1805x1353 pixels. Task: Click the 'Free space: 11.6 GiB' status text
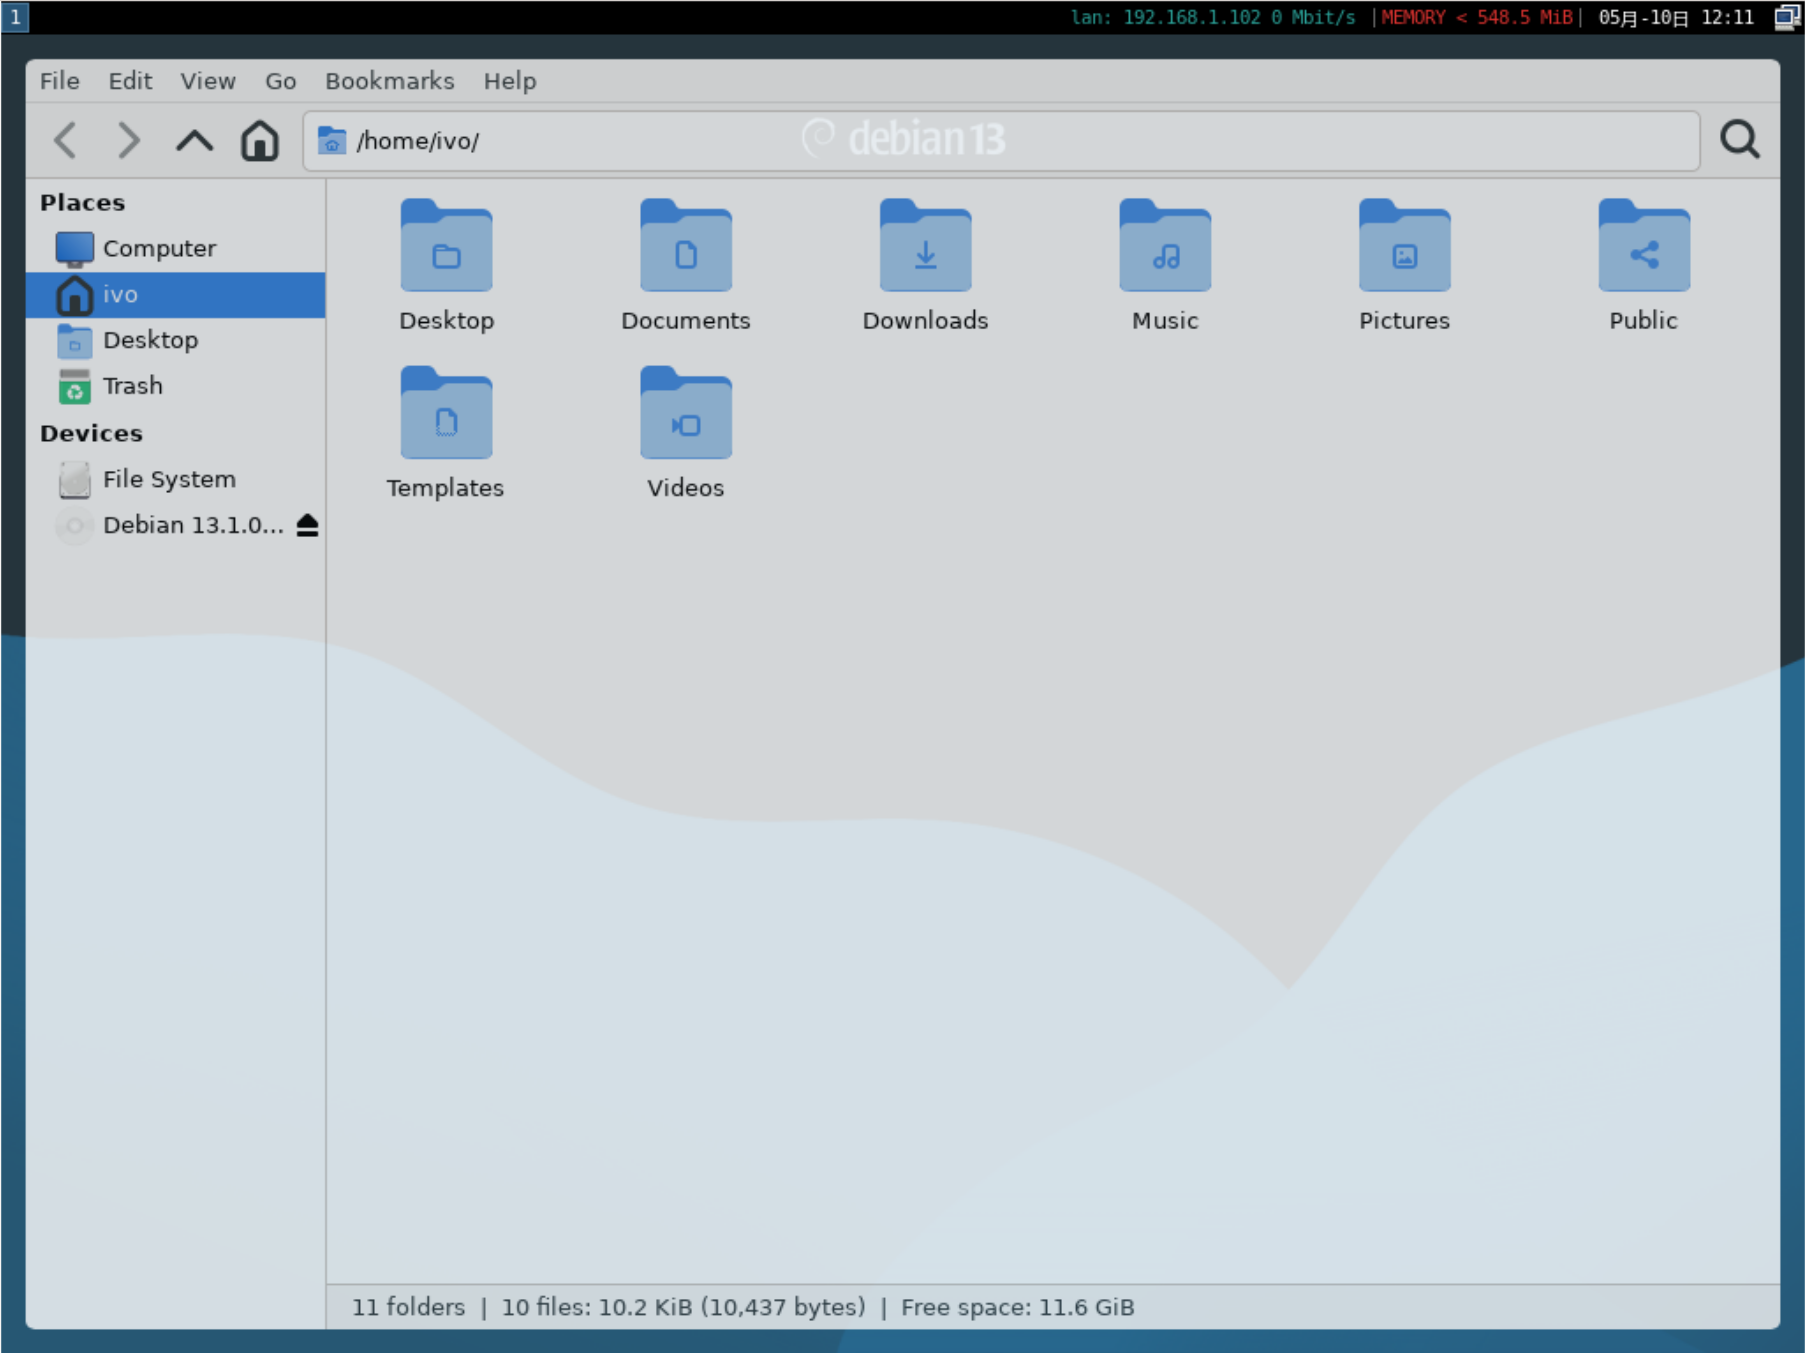[x=1018, y=1307]
